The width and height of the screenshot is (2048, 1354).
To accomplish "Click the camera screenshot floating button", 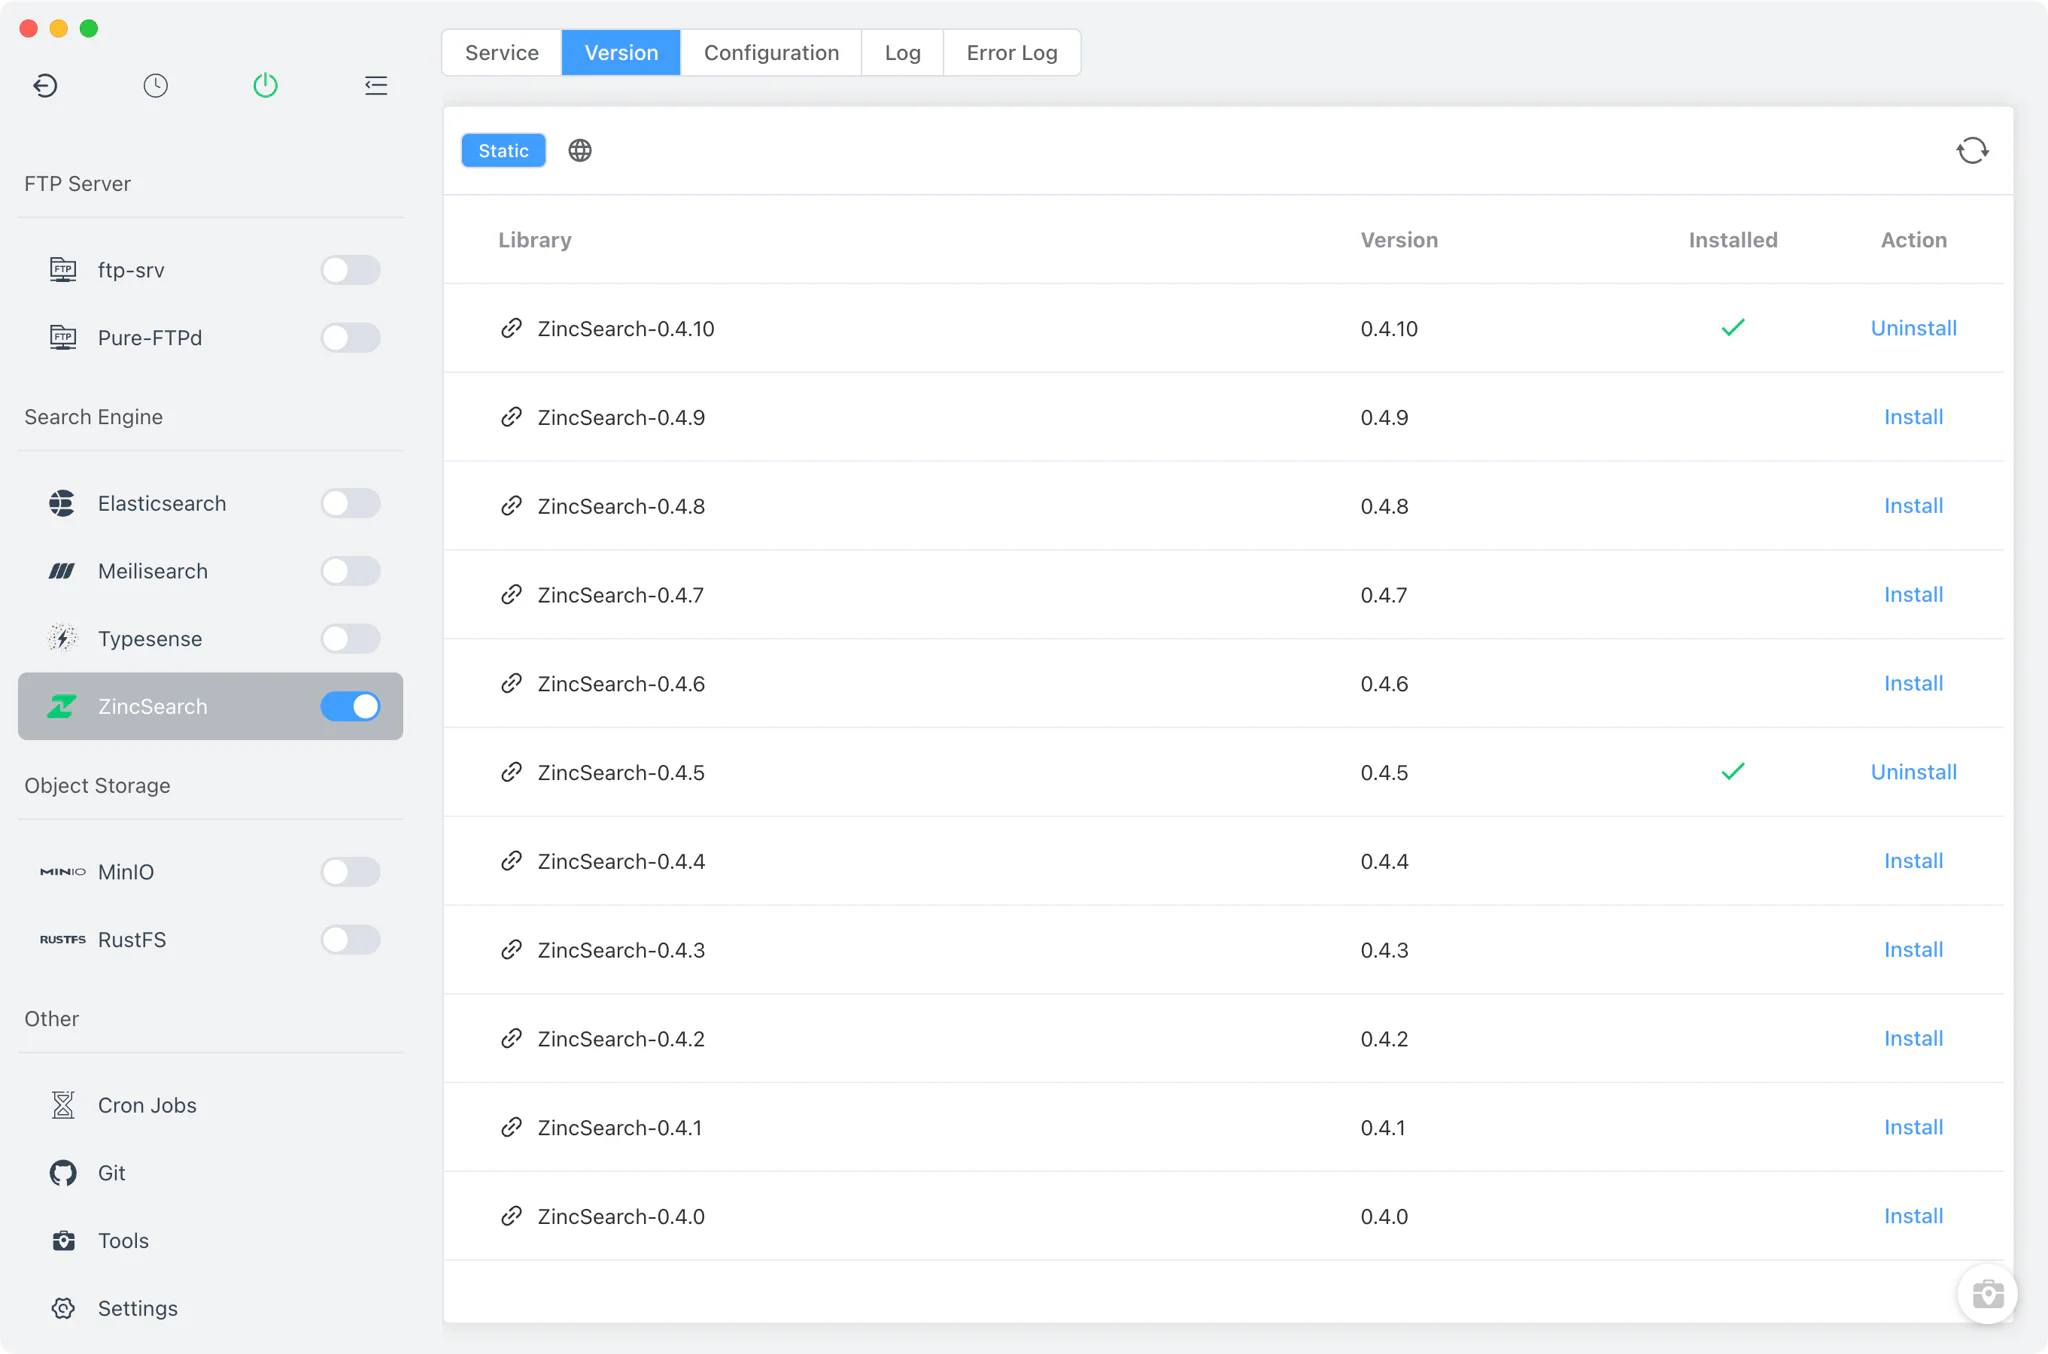I will [x=1987, y=1294].
